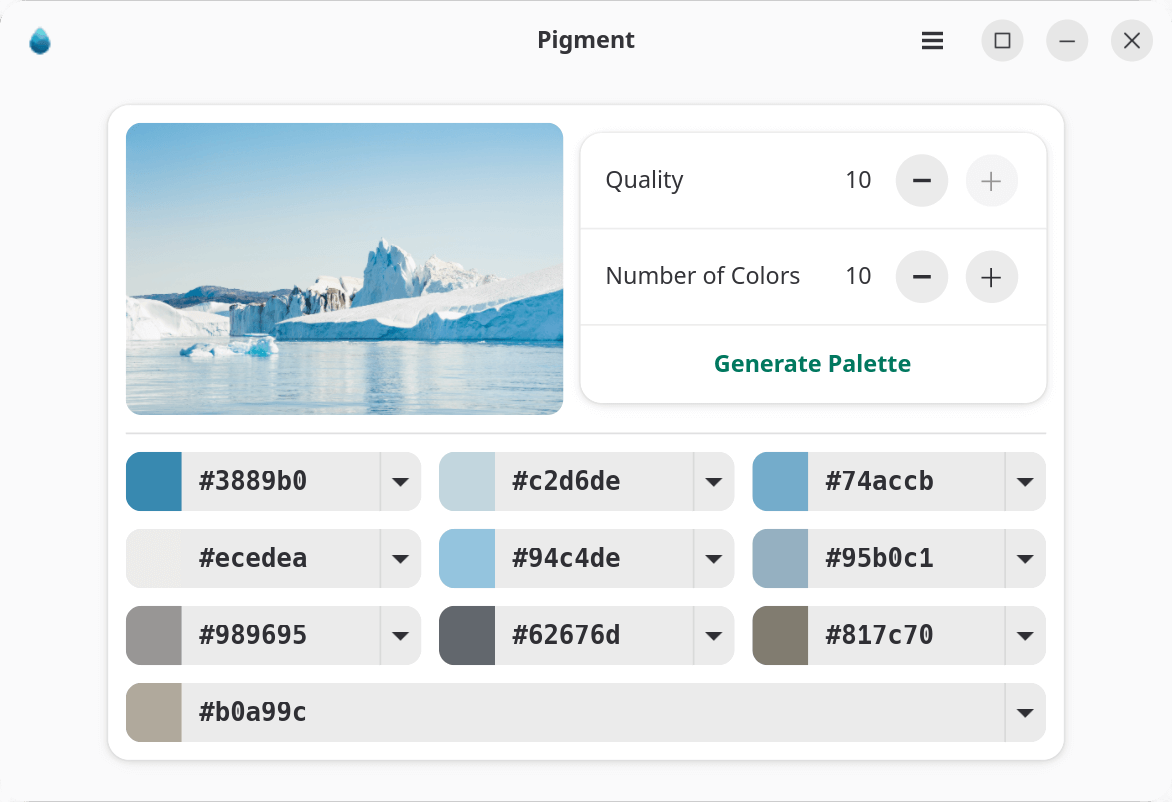1172x802 pixels.
Task: Click the #94c4de light blue swatch
Action: click(x=467, y=558)
